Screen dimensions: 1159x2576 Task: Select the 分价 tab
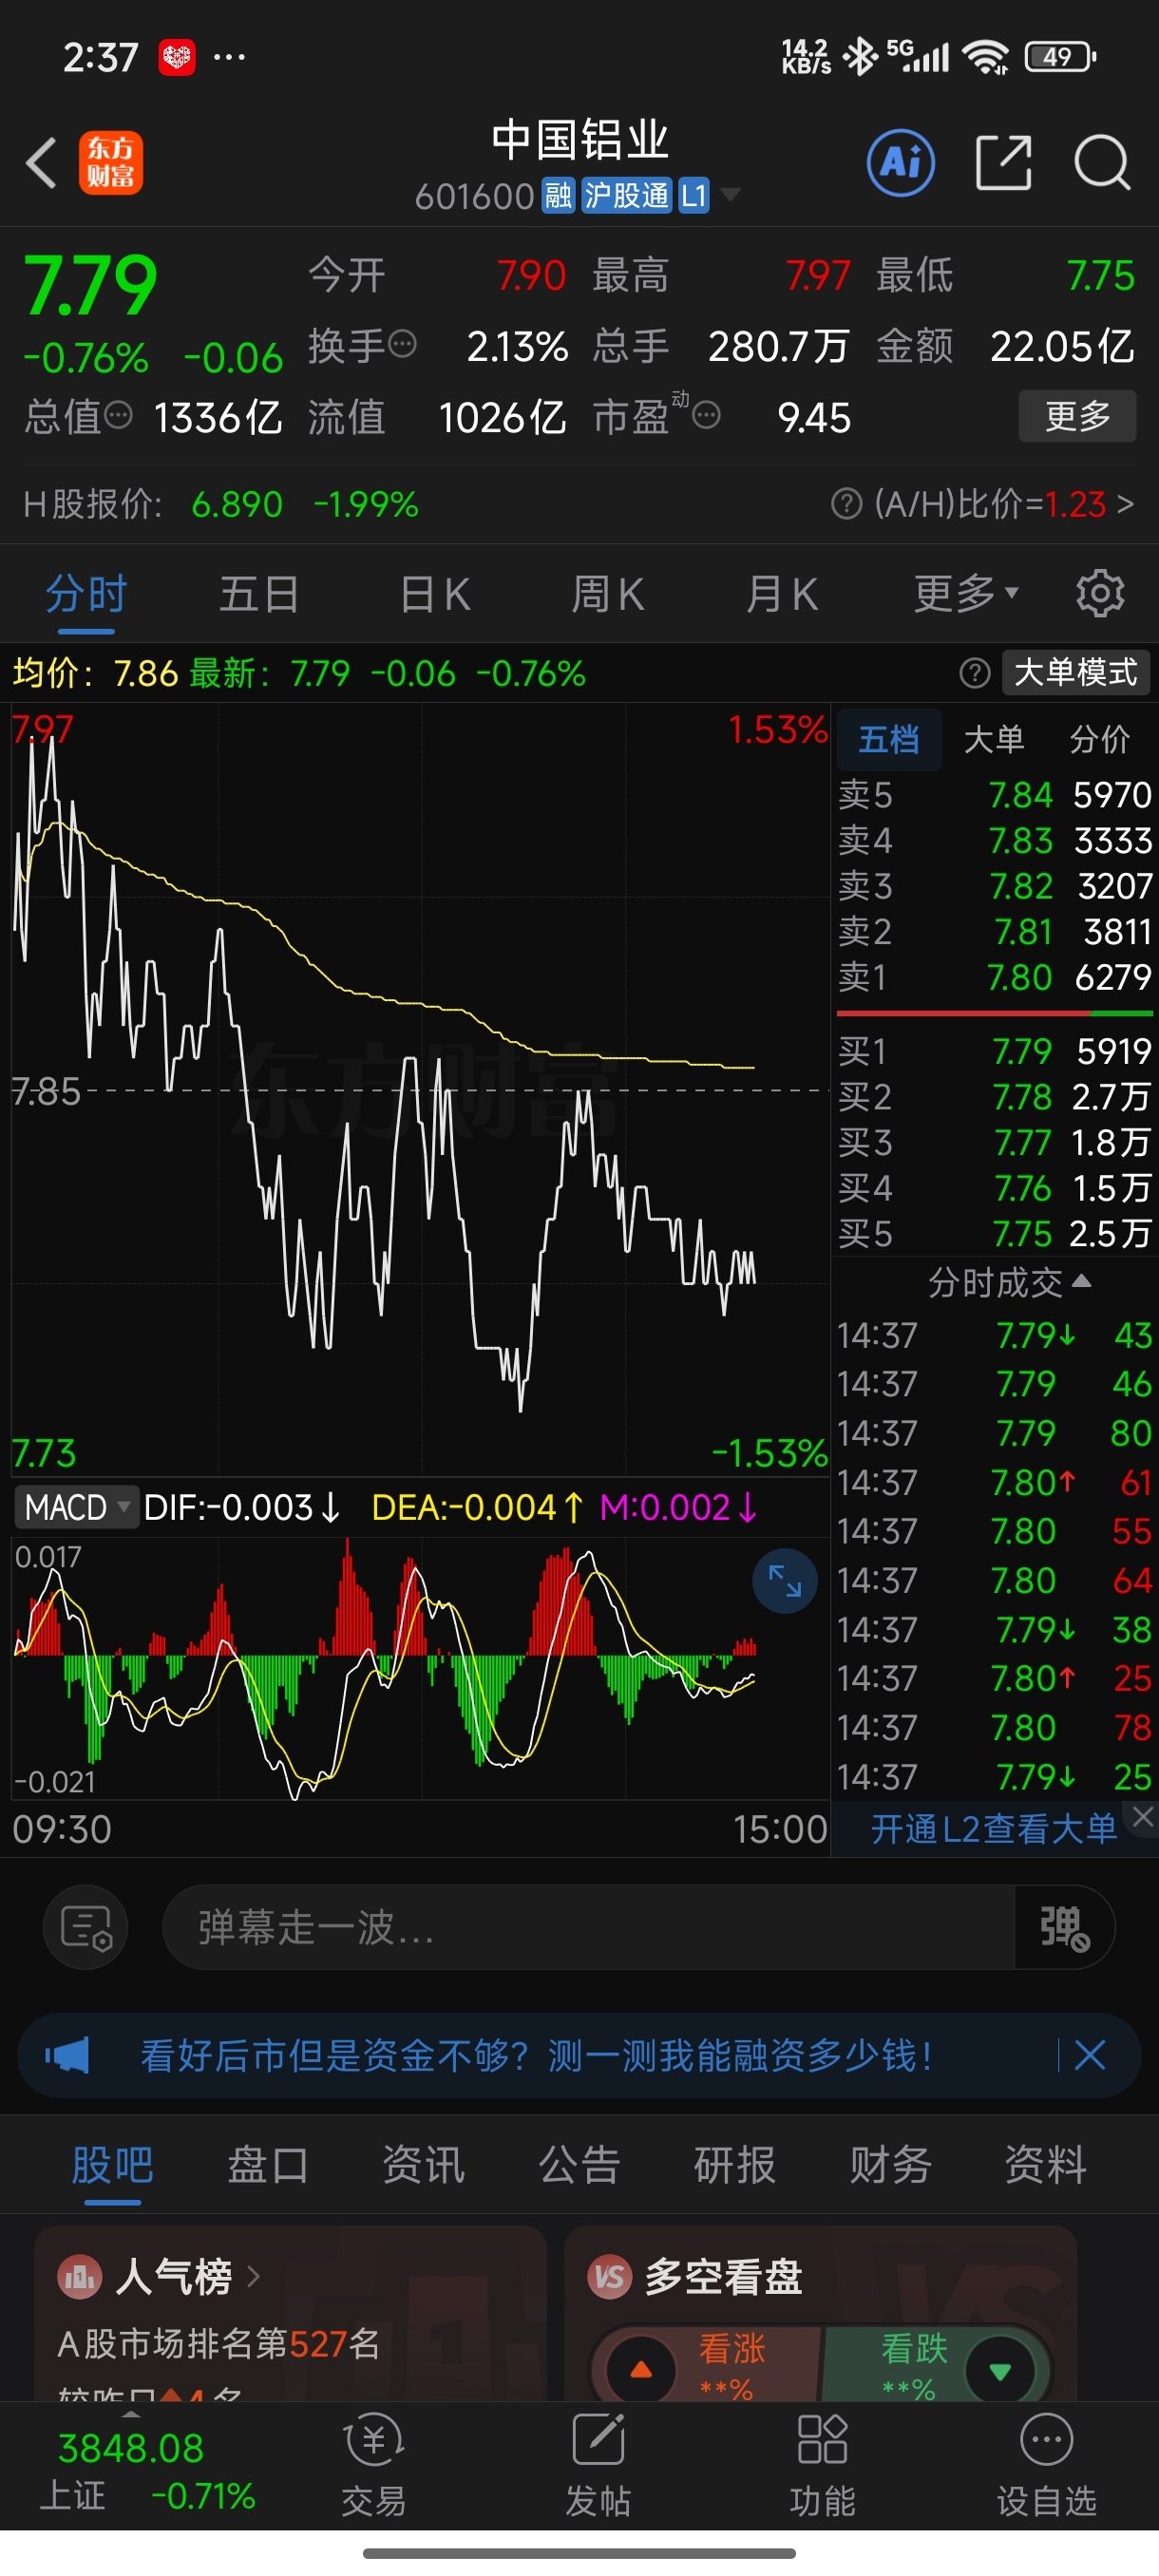tap(1099, 739)
